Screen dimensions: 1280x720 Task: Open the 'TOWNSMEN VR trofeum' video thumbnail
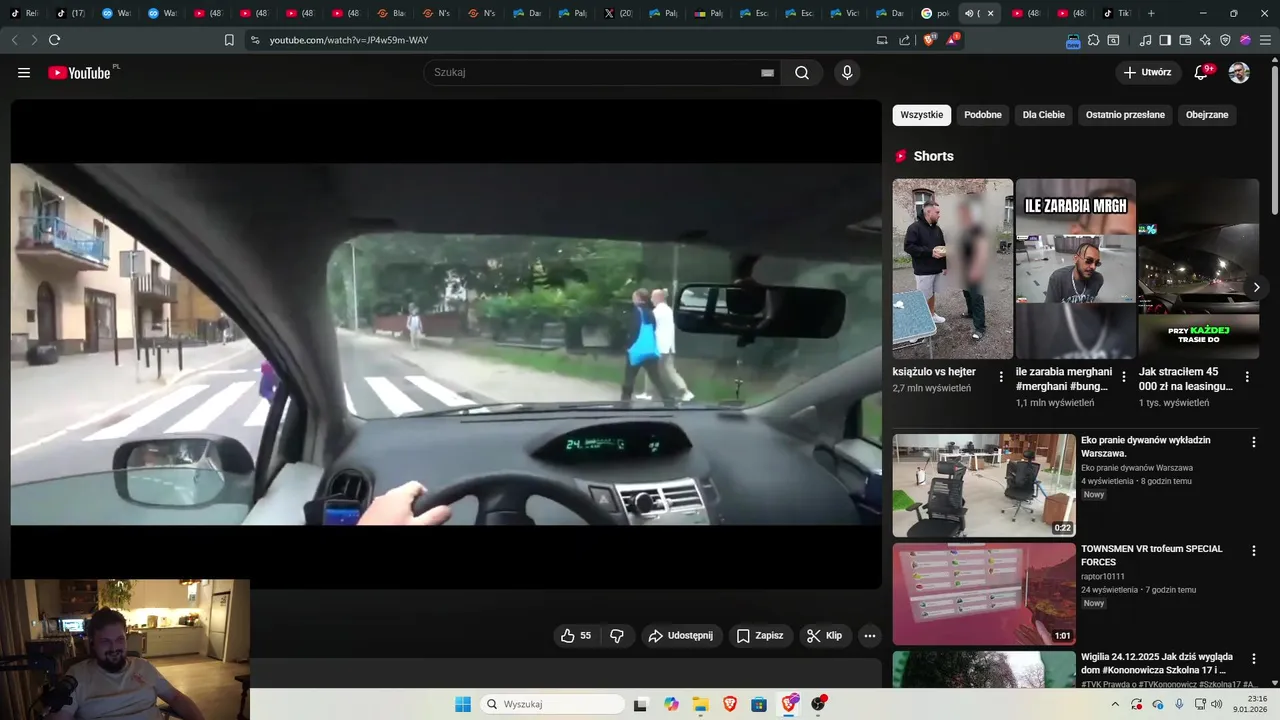(984, 594)
